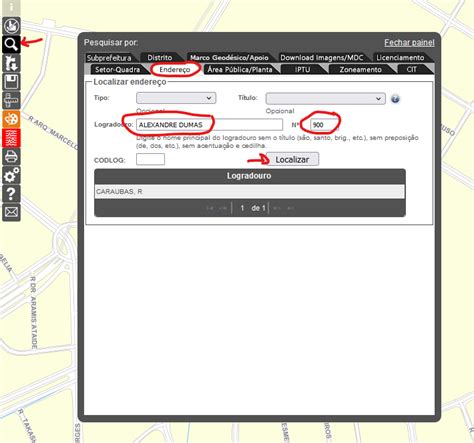Screen dimensions: 474x443
Task: Expand the Tipo dropdown
Action: click(176, 98)
